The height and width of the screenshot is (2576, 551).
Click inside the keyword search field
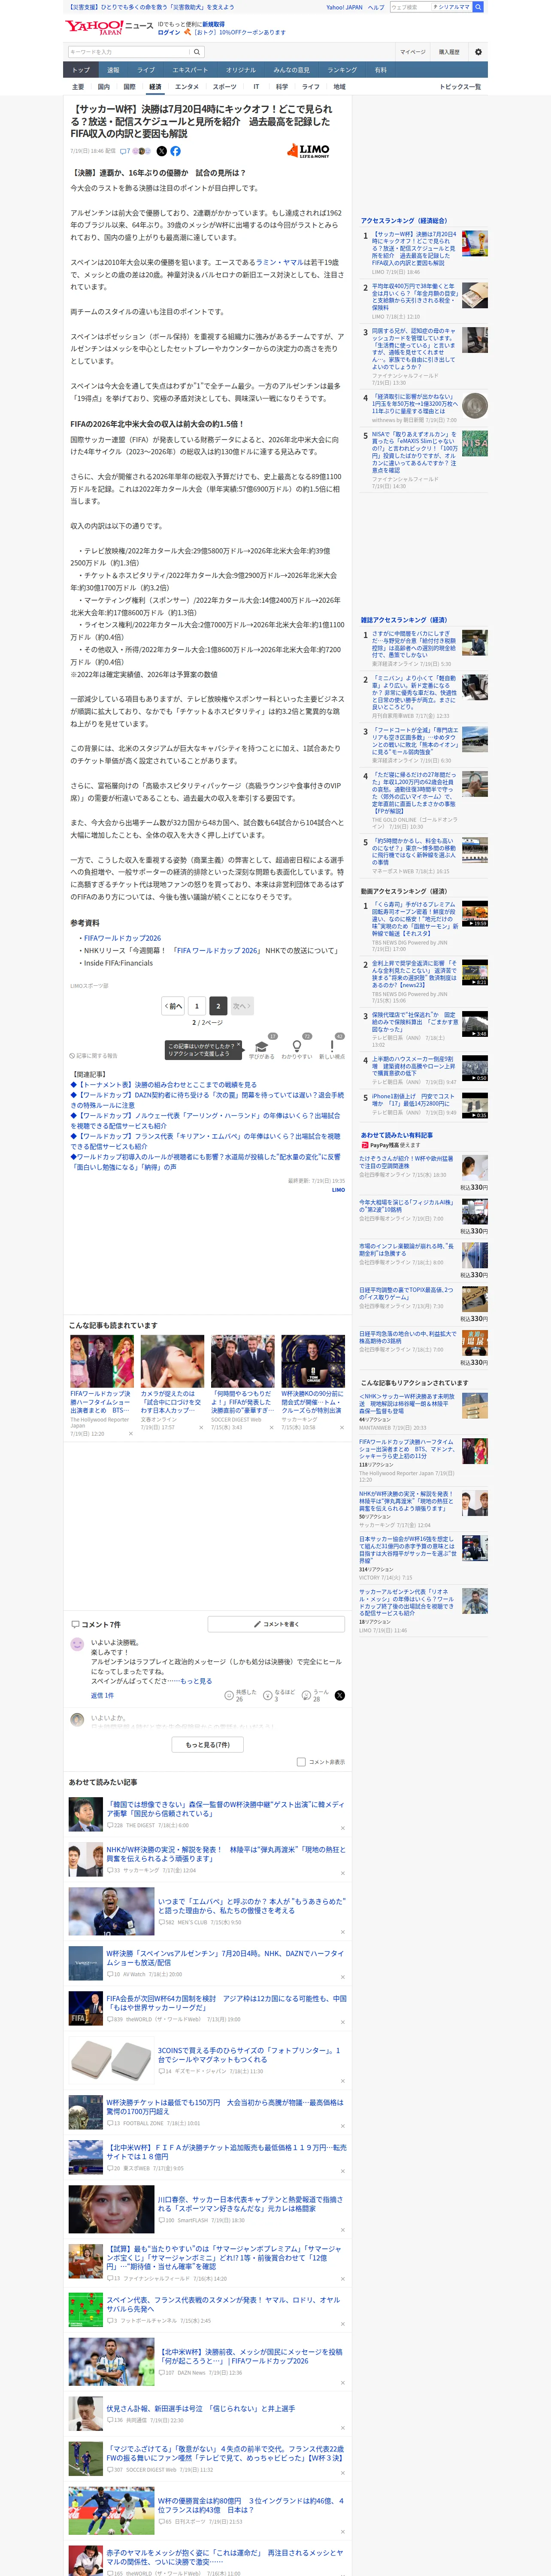(x=129, y=52)
